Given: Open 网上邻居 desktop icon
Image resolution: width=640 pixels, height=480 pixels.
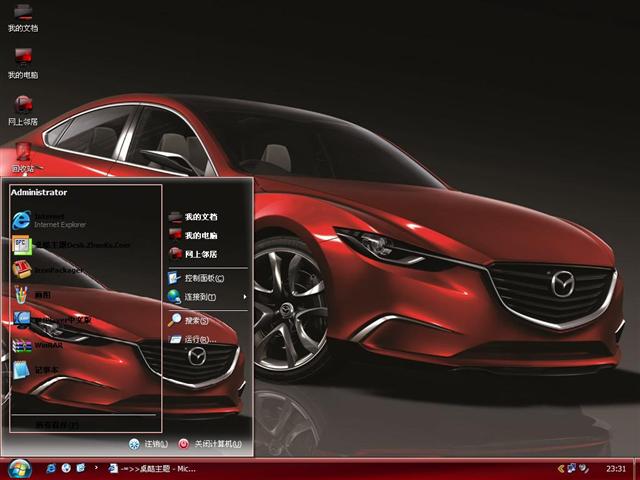Looking at the screenshot, I should (22, 108).
